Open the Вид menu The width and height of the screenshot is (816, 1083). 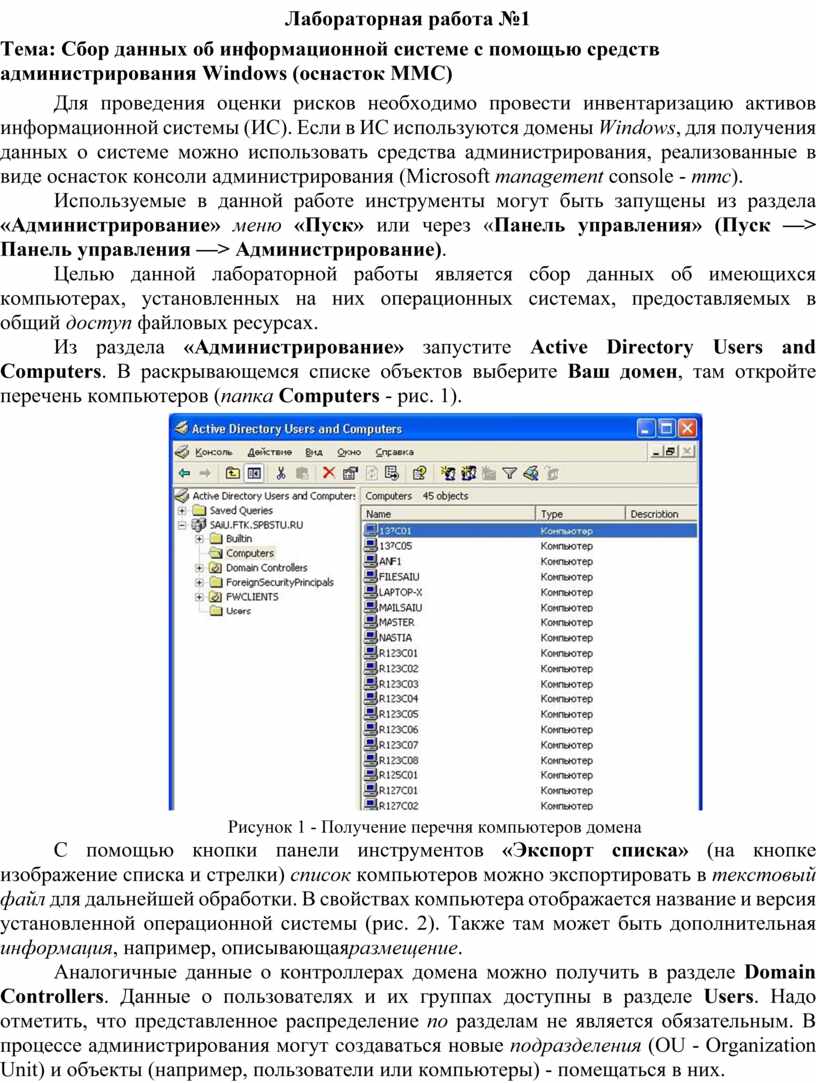coord(314,452)
